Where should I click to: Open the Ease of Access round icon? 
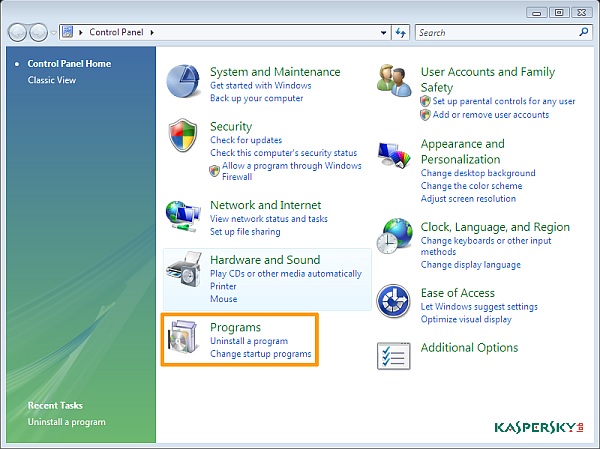point(393,301)
